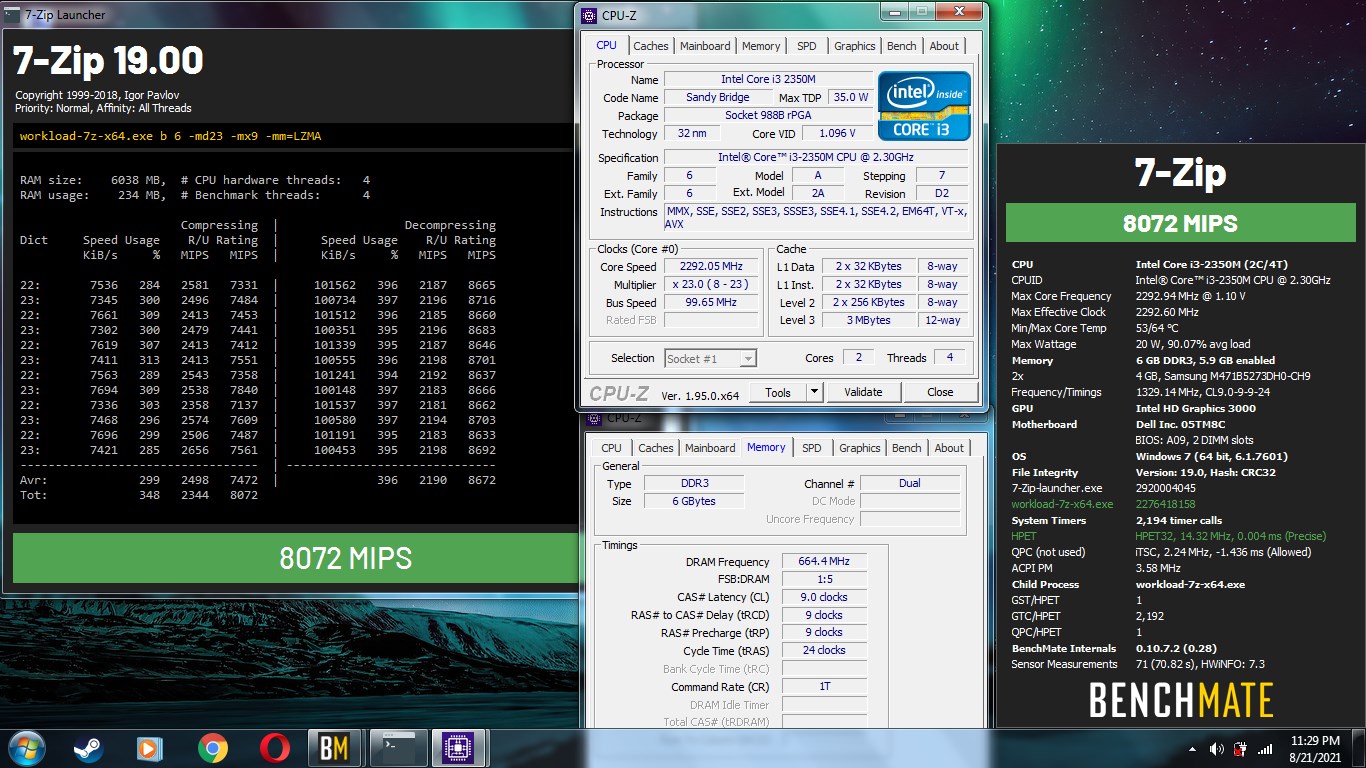
Task: Open the Graphics tab in front CPU-Z window
Action: [855, 46]
